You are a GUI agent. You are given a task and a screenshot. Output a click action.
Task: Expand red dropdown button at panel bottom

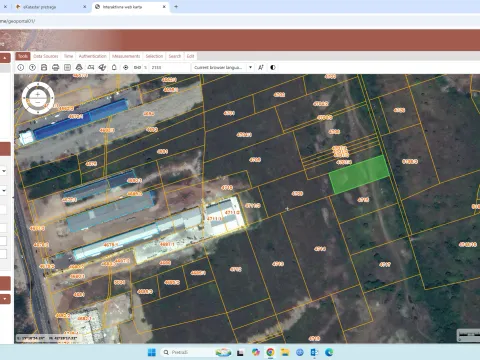pyautogui.click(x=5, y=299)
